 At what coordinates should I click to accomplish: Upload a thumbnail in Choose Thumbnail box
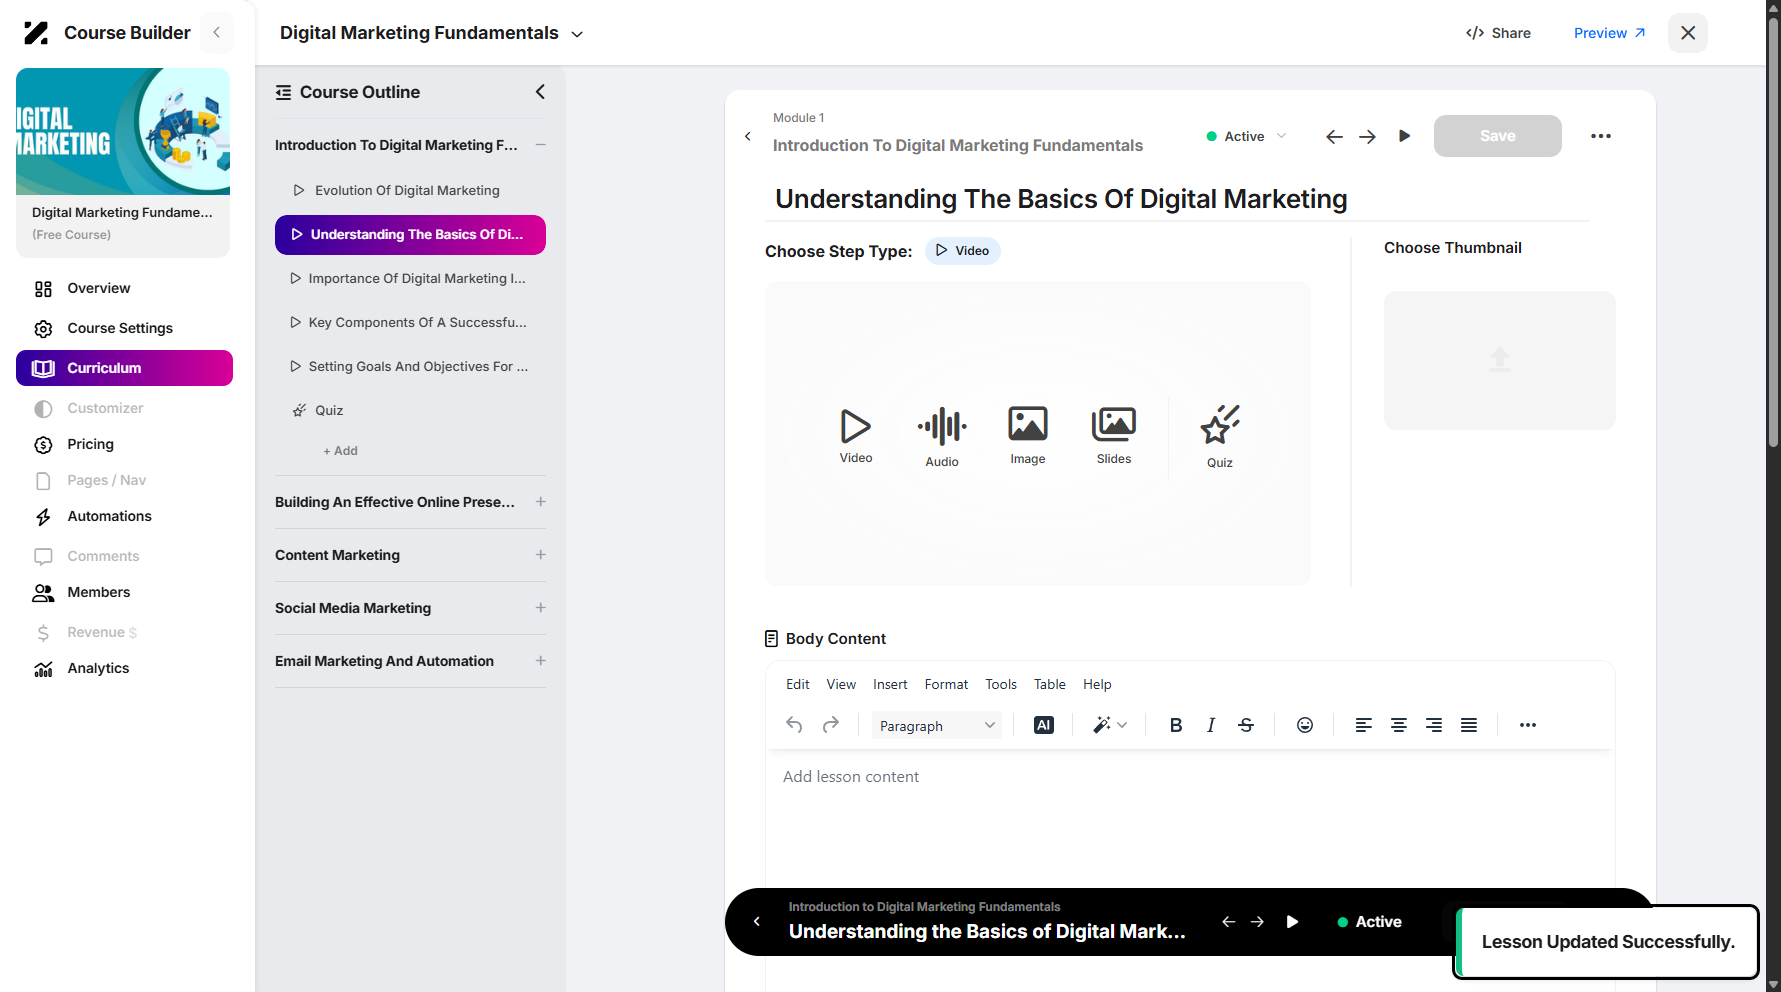pyautogui.click(x=1499, y=360)
